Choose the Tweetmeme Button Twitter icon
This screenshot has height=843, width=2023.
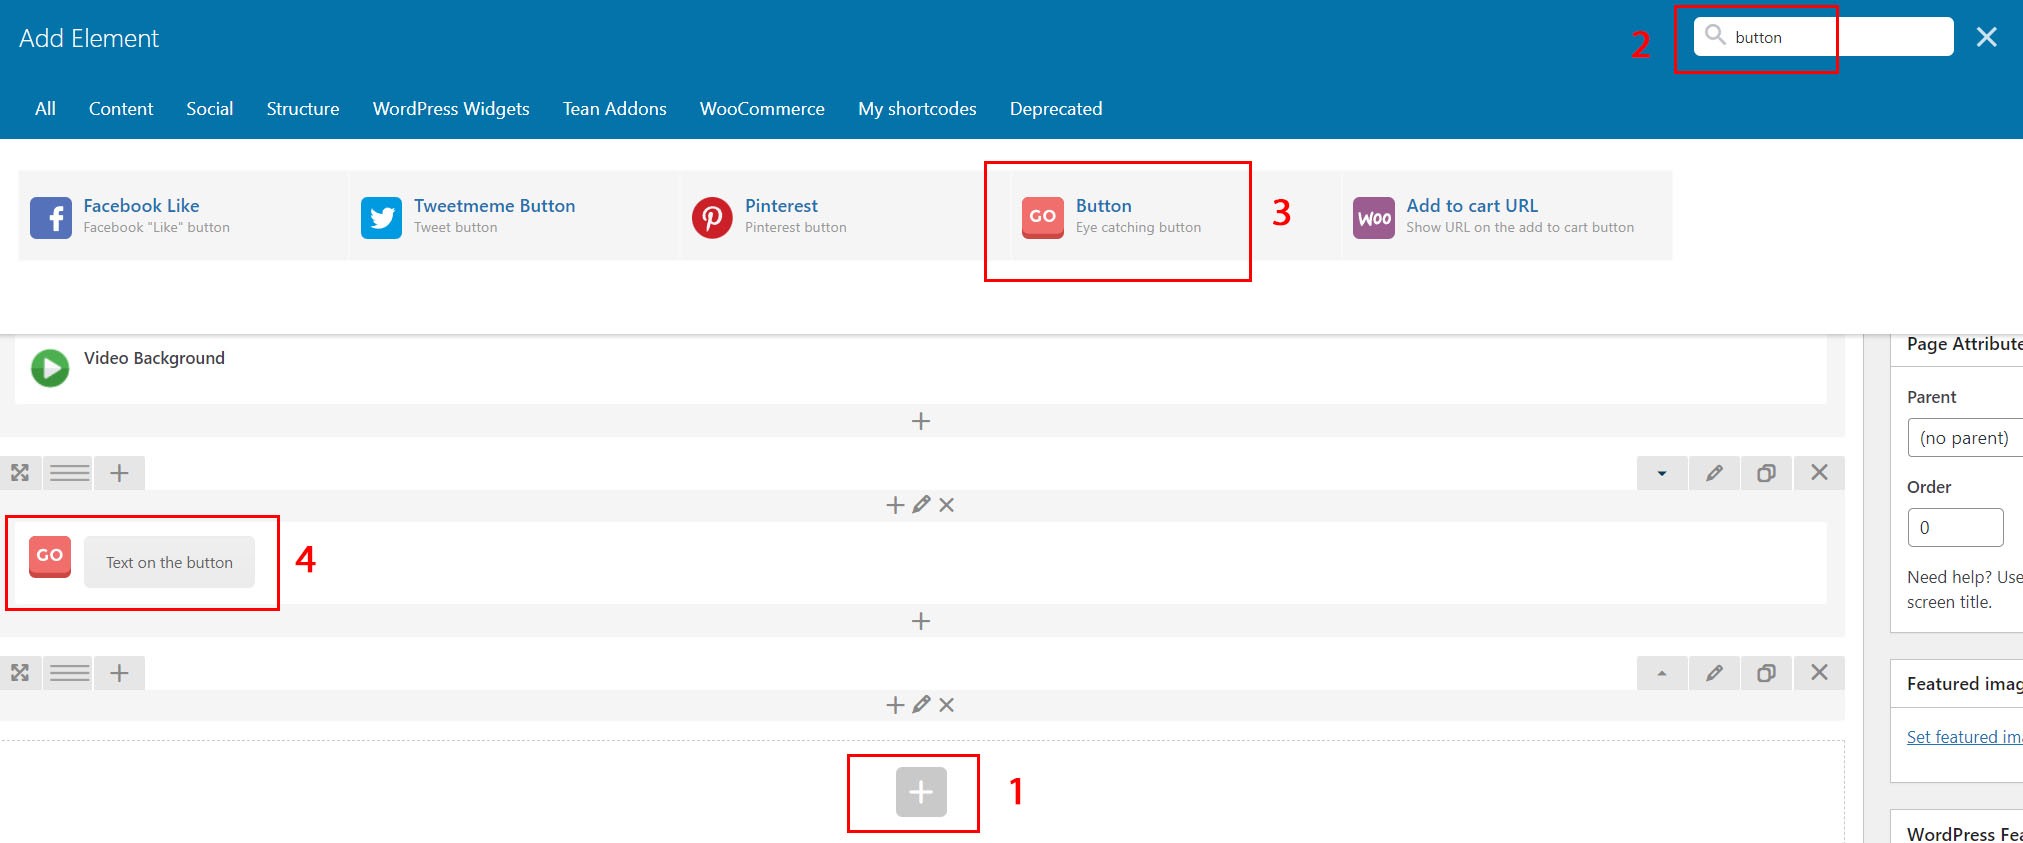pos(381,217)
